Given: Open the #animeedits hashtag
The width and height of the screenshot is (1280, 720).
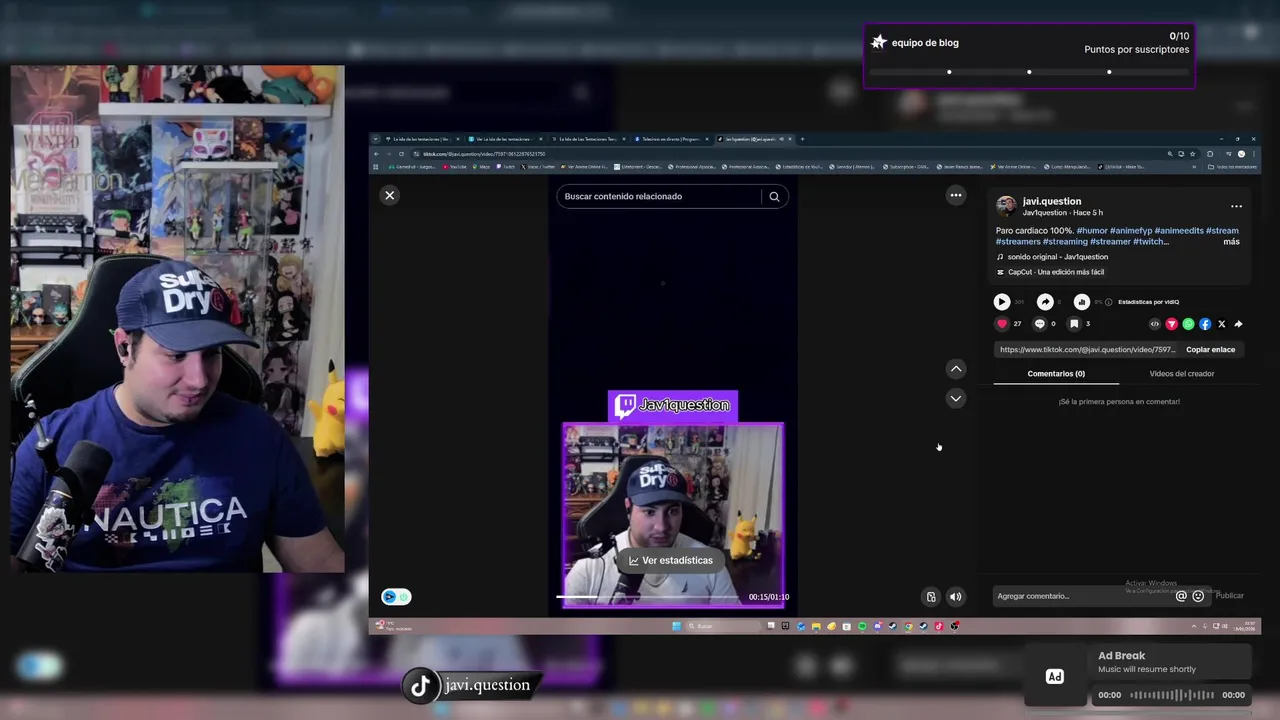Looking at the screenshot, I should point(1179,231).
